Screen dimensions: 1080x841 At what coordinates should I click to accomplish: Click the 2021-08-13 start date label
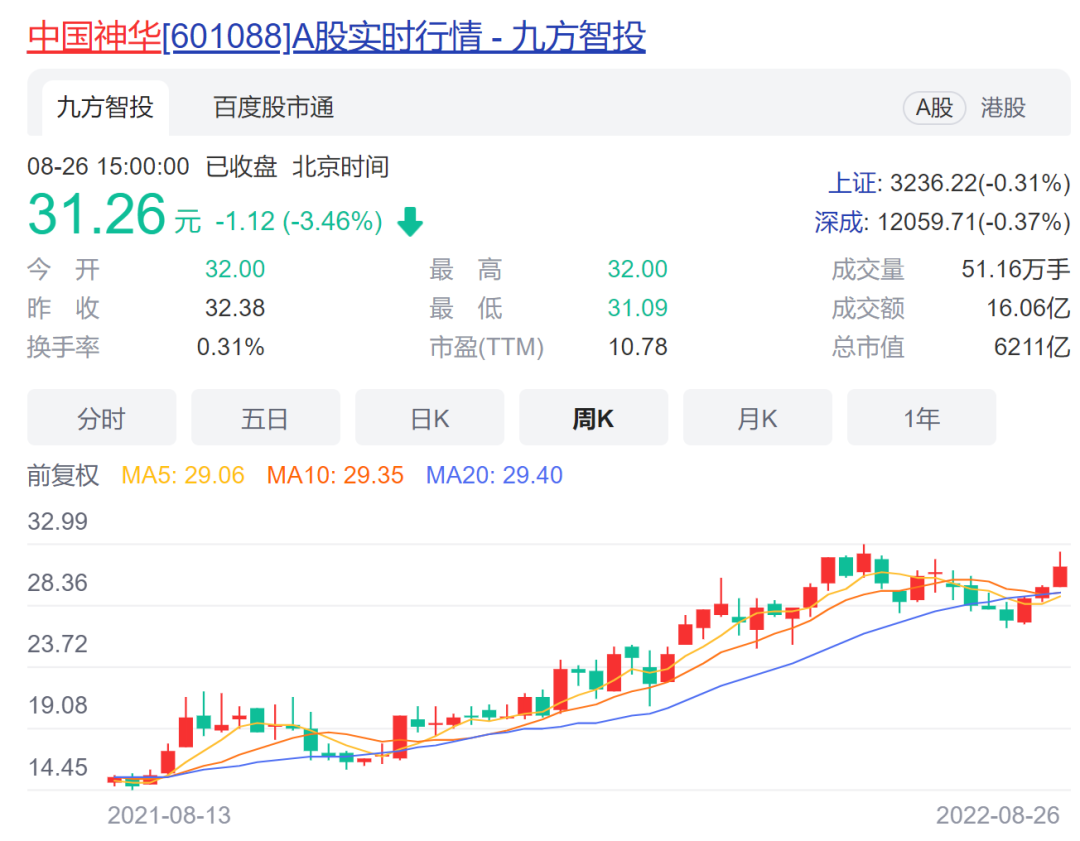tap(169, 816)
